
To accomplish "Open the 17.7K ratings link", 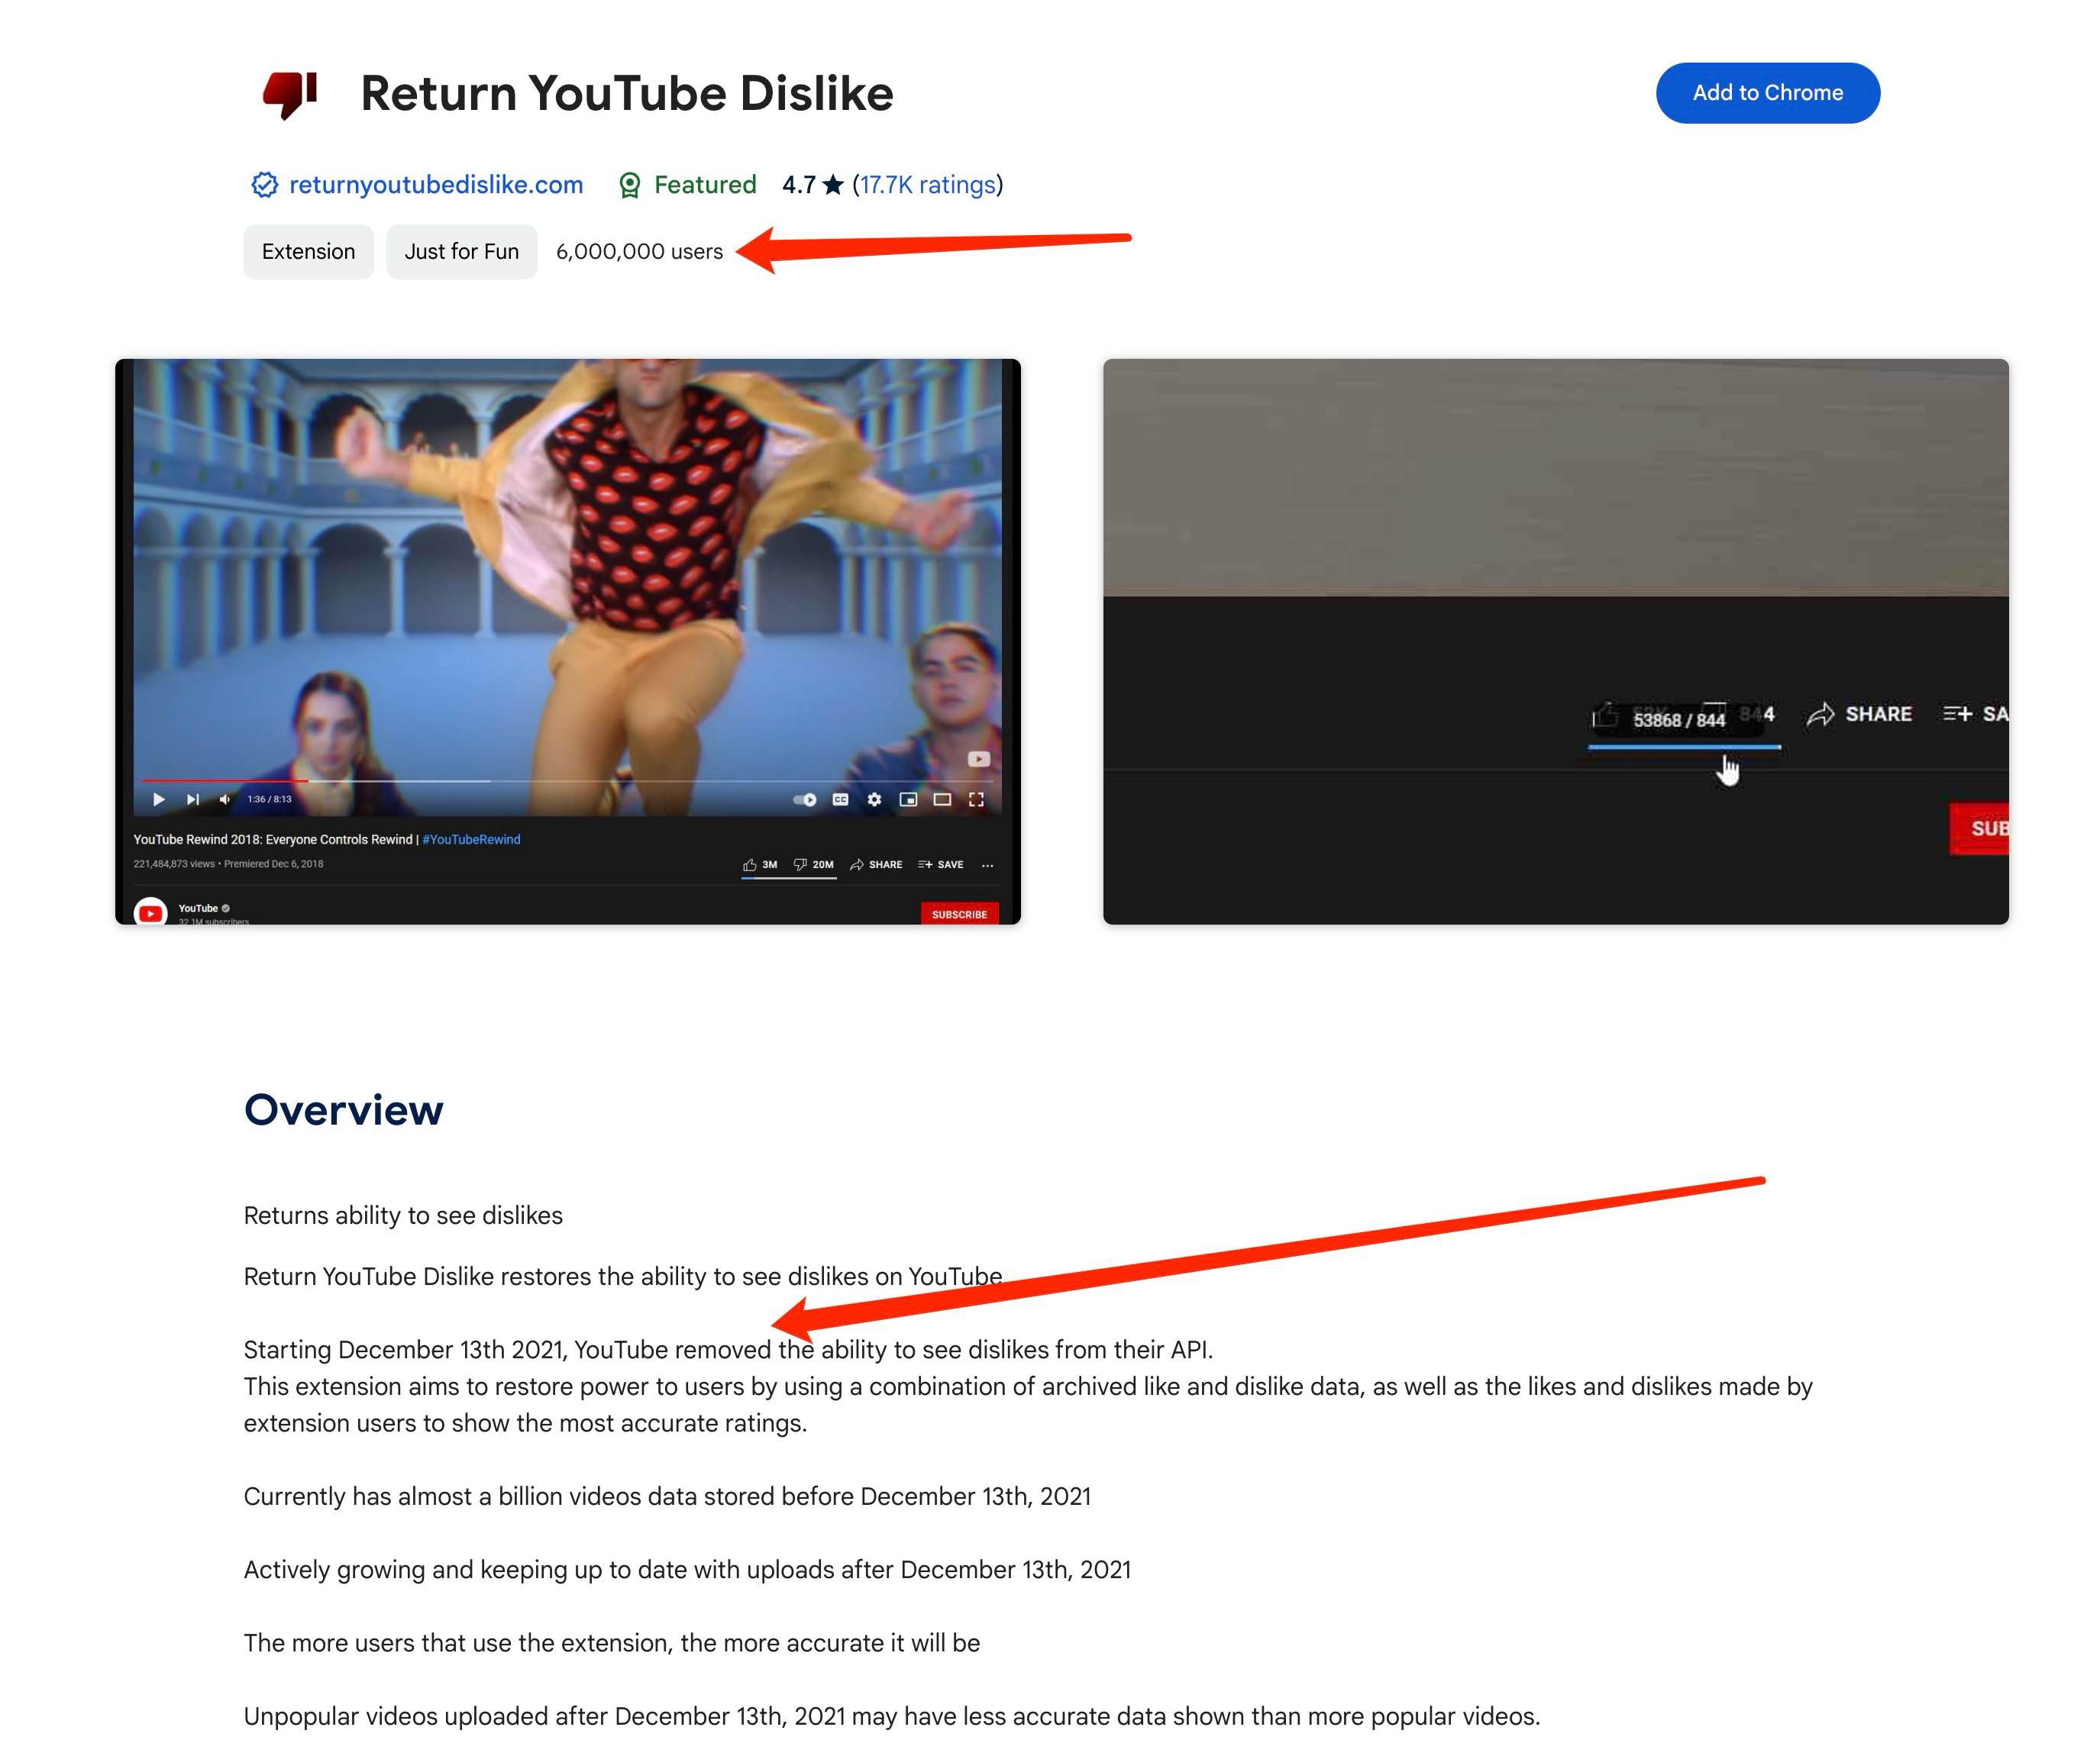I will pyautogui.click(x=928, y=185).
